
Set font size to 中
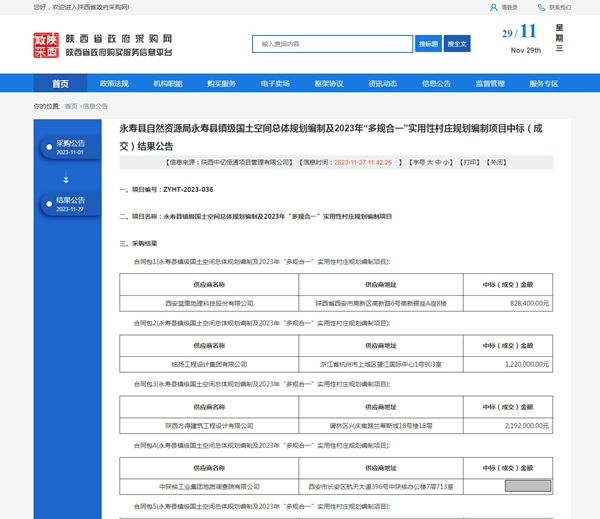point(438,162)
